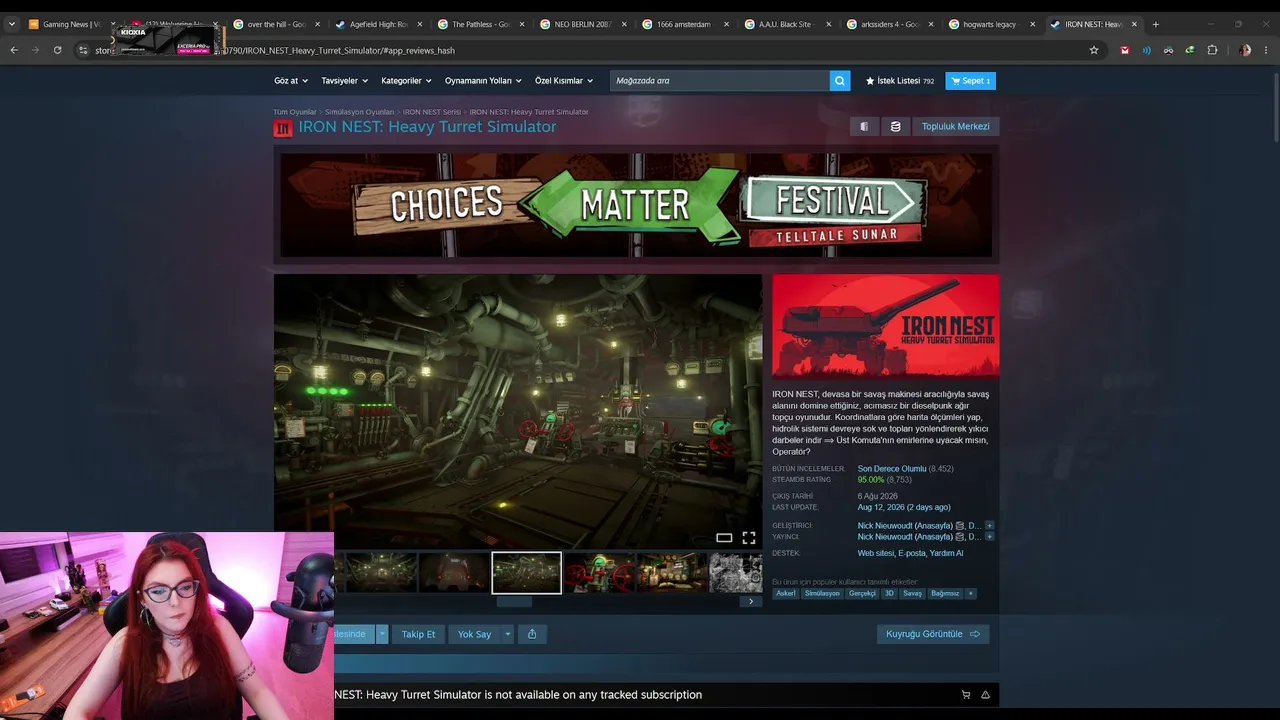This screenshot has width=1280, height=720.
Task: Open the Yok Say dropdown arrow
Action: coord(508,634)
